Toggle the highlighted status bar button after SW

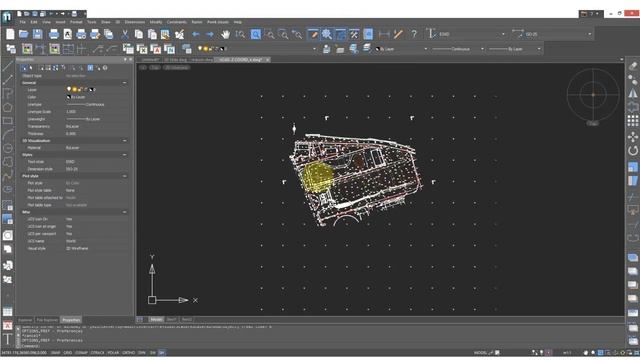tap(162, 353)
